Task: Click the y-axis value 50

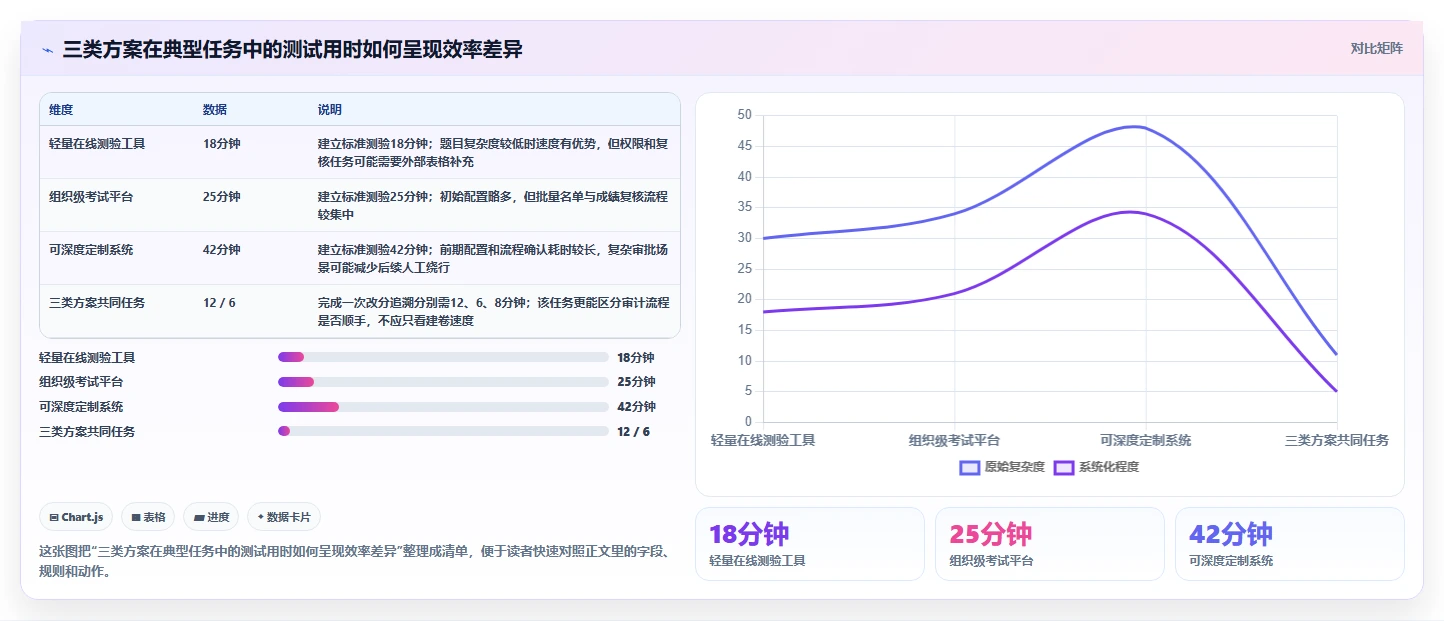Action: click(744, 115)
